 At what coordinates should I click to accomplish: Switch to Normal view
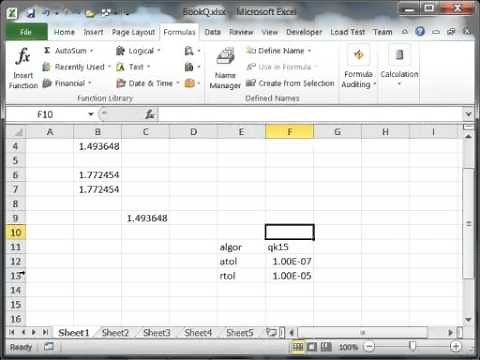coord(298,347)
